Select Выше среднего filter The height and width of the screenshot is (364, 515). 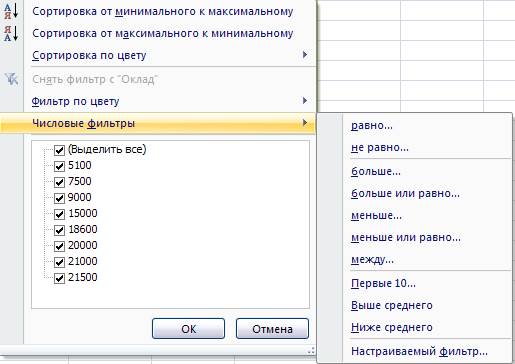[x=392, y=305]
